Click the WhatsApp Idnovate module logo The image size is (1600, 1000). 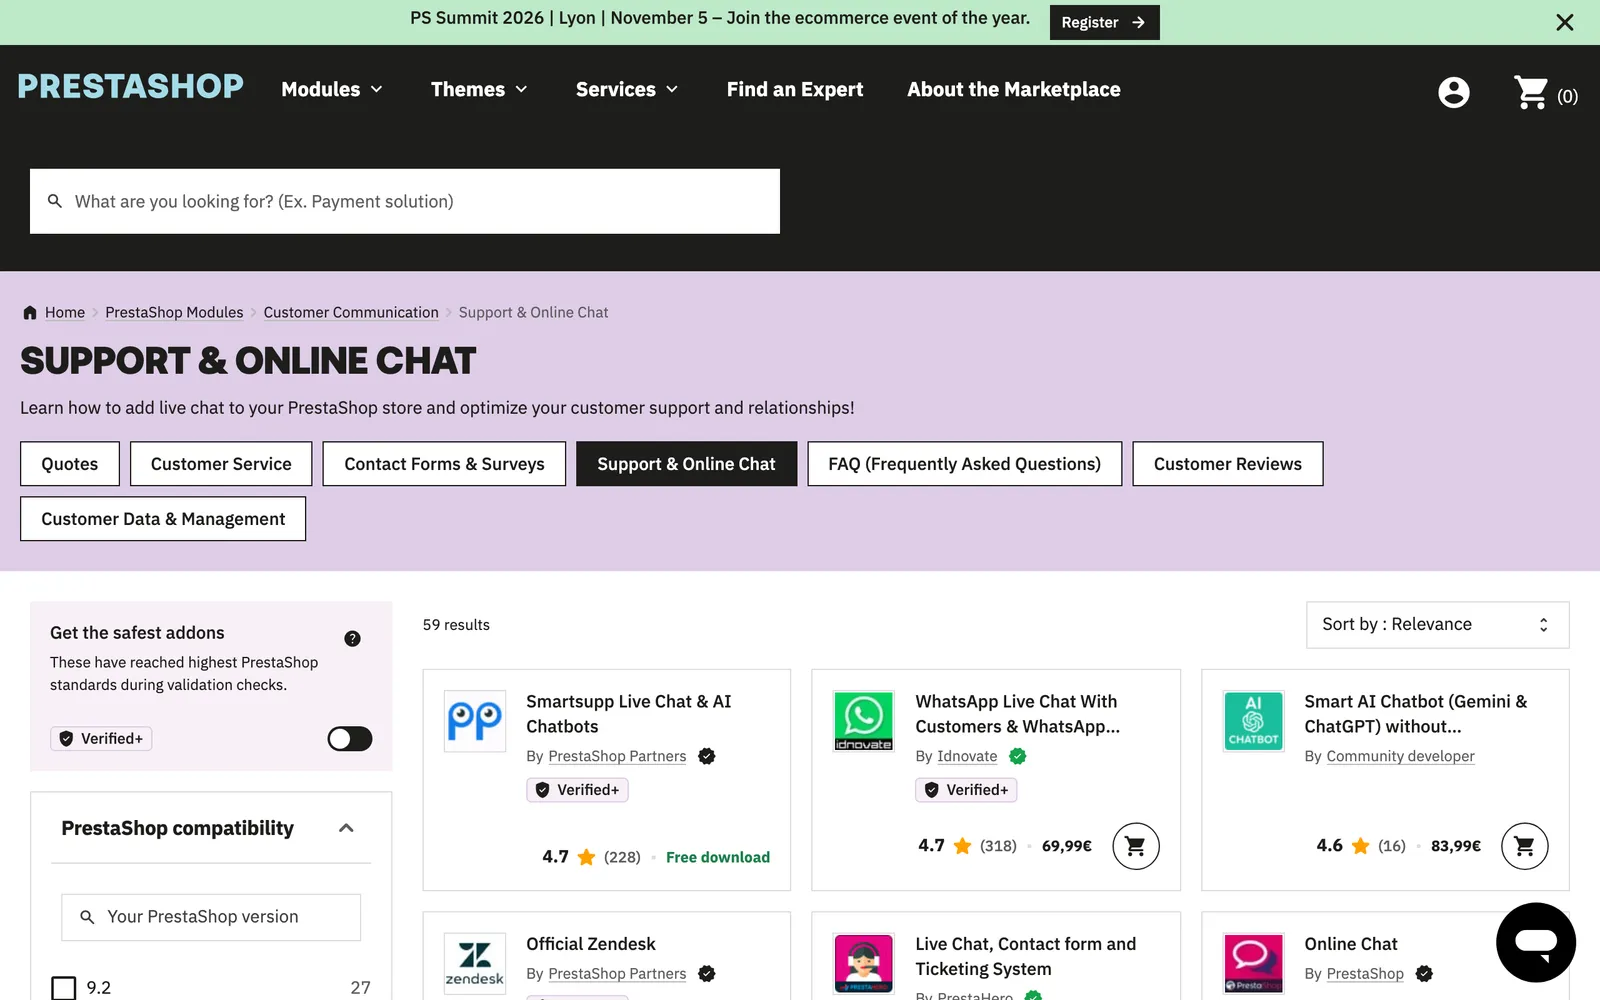864,721
